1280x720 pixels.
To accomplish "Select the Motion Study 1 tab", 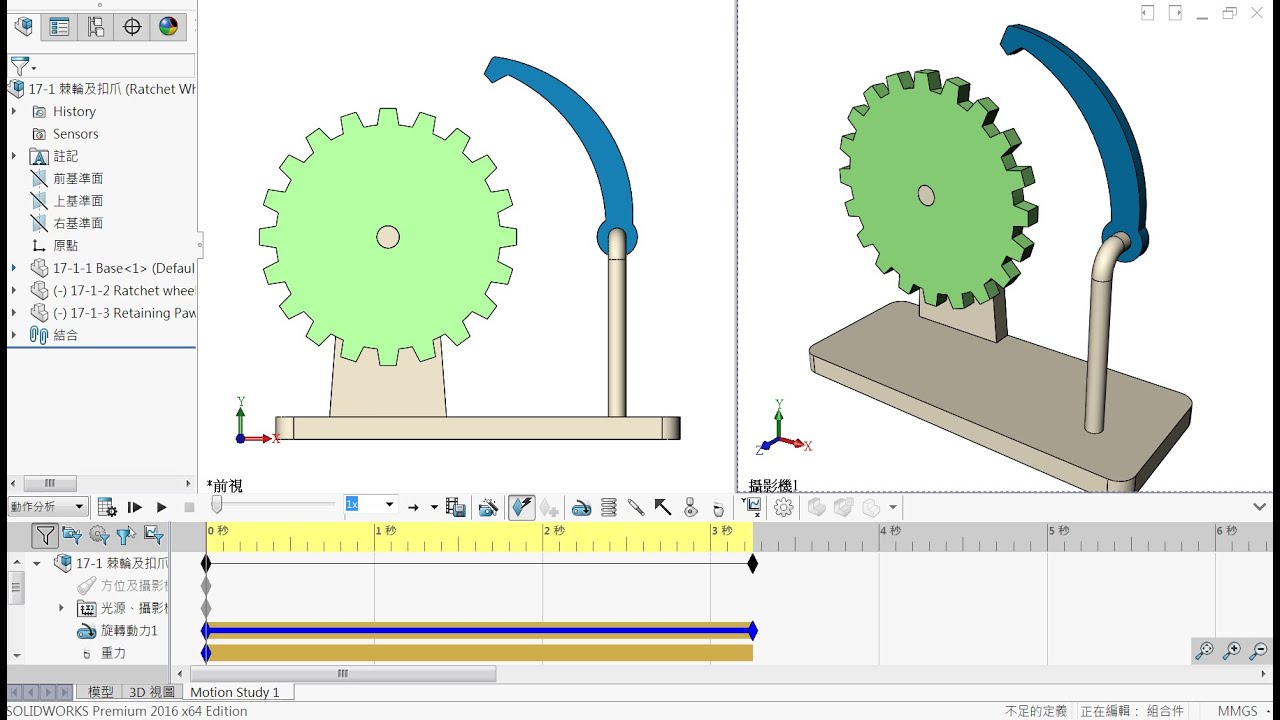I will click(235, 692).
